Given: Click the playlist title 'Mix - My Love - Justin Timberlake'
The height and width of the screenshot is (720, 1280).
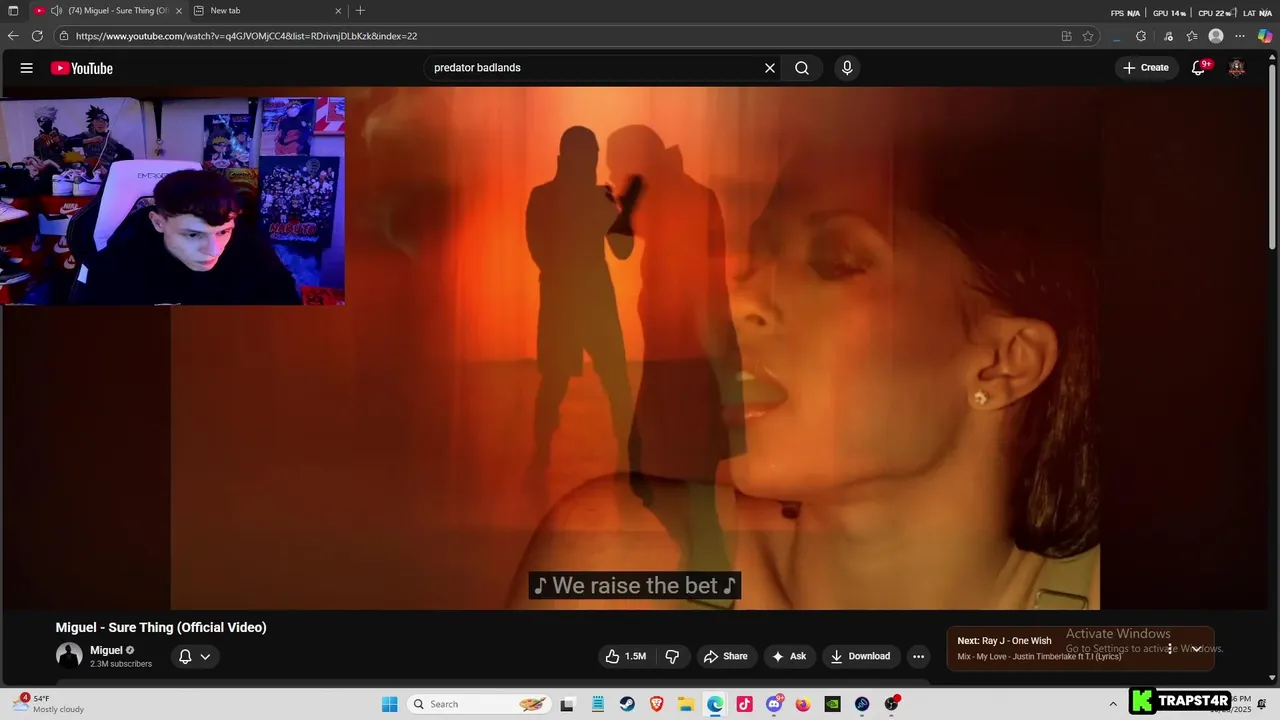Looking at the screenshot, I should [x=1039, y=657].
